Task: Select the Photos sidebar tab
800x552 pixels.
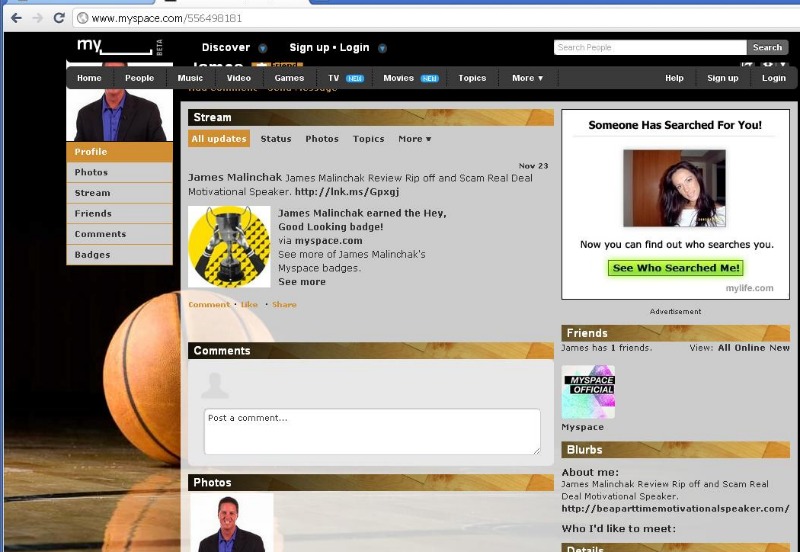Action: tap(119, 172)
